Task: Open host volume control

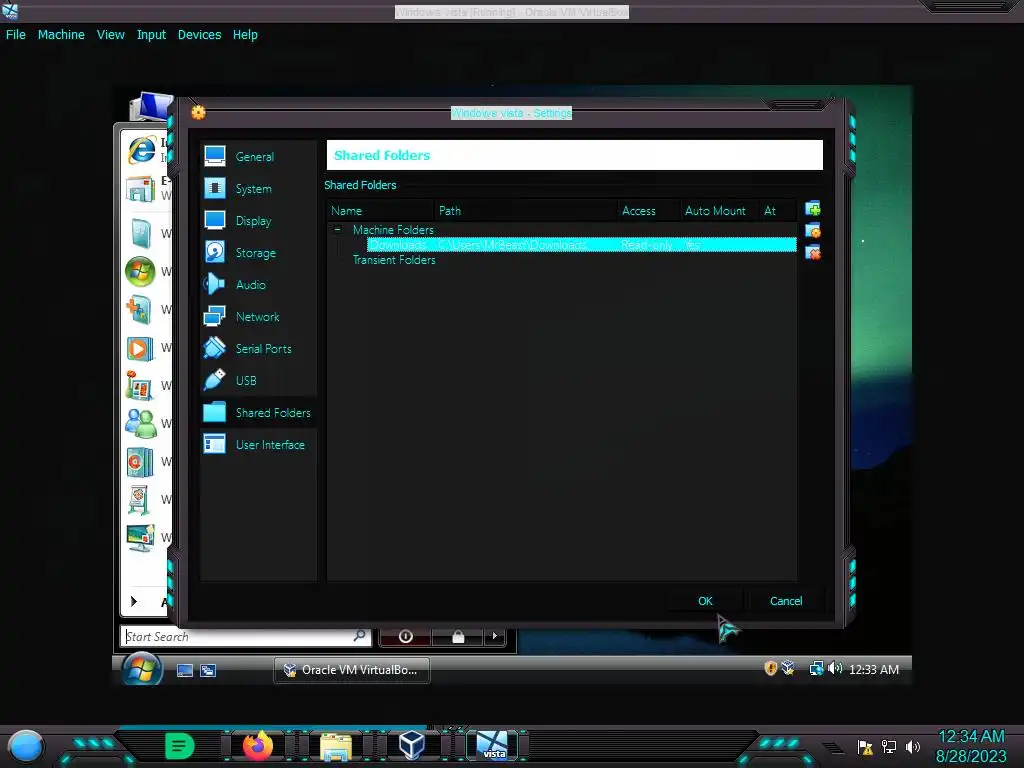Action: (x=913, y=746)
